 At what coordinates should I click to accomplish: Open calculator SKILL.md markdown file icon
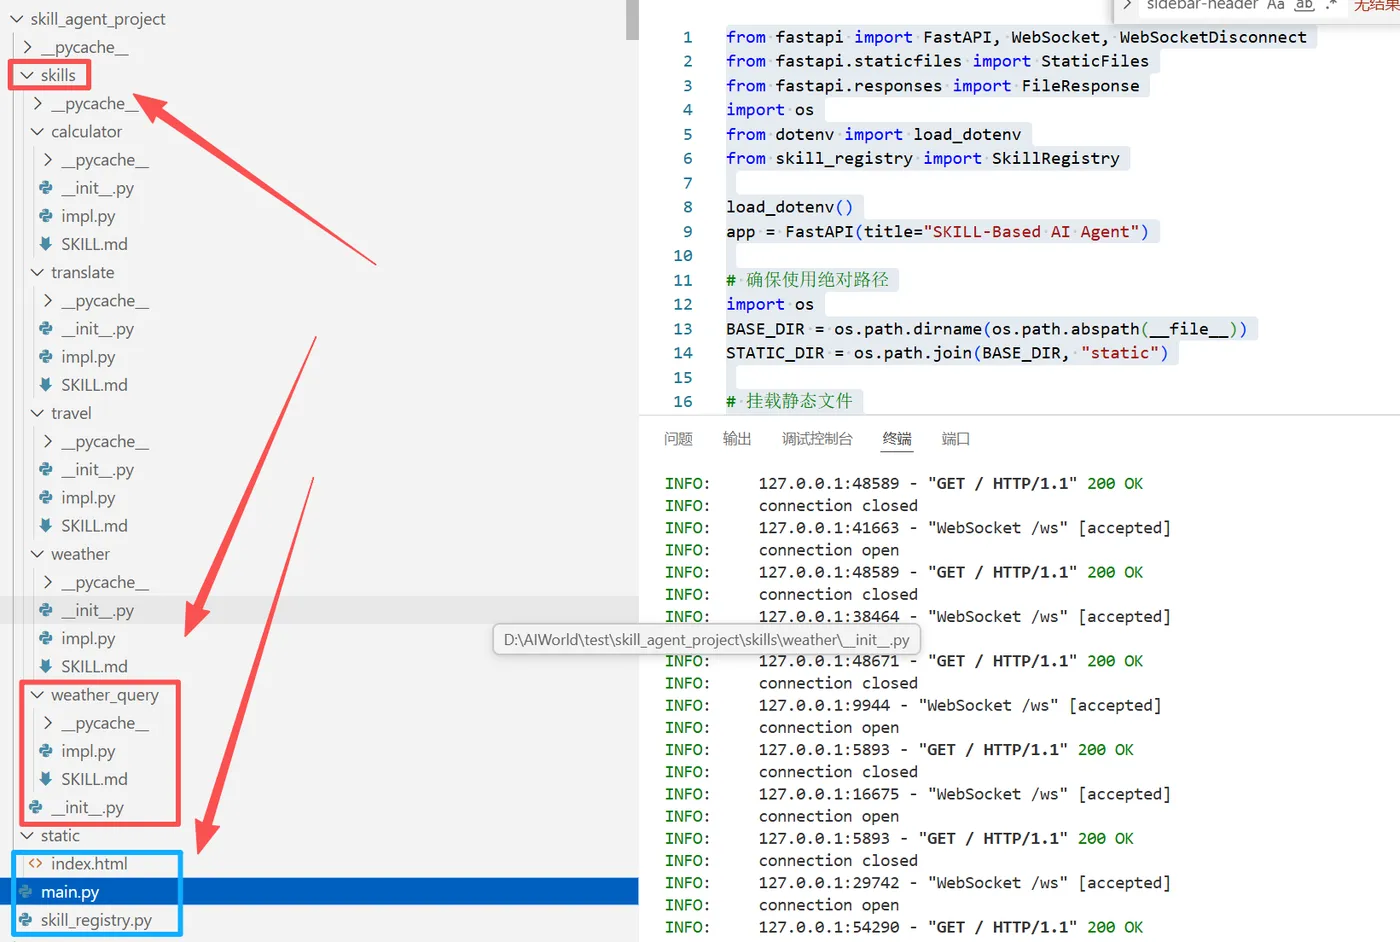[x=46, y=244]
